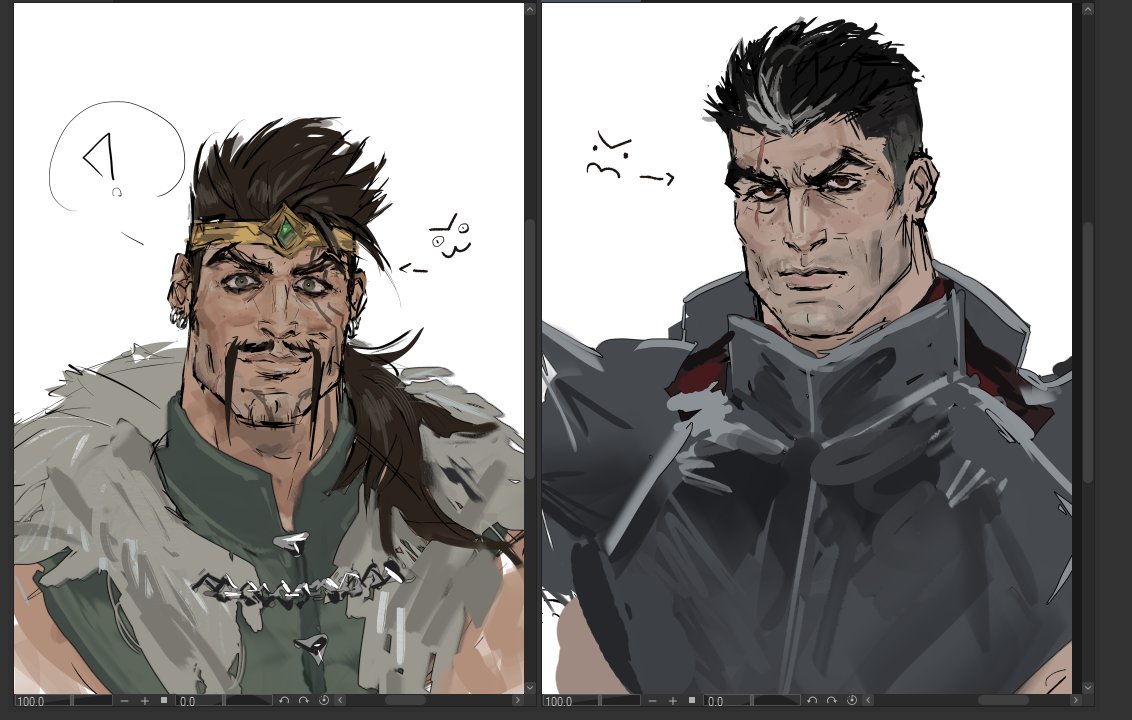Viewport: 1132px width, 720px height.
Task: Click left canvas horizontal scroll right arrow
Action: coord(517,701)
